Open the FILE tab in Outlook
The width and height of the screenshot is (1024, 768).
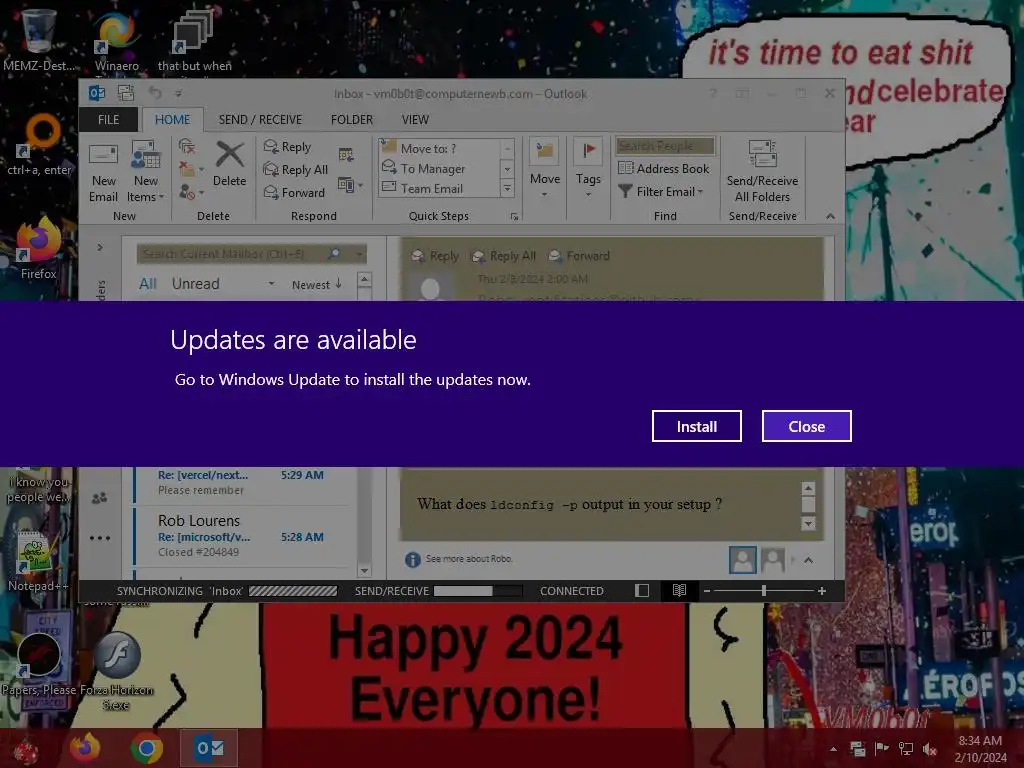tap(108, 120)
